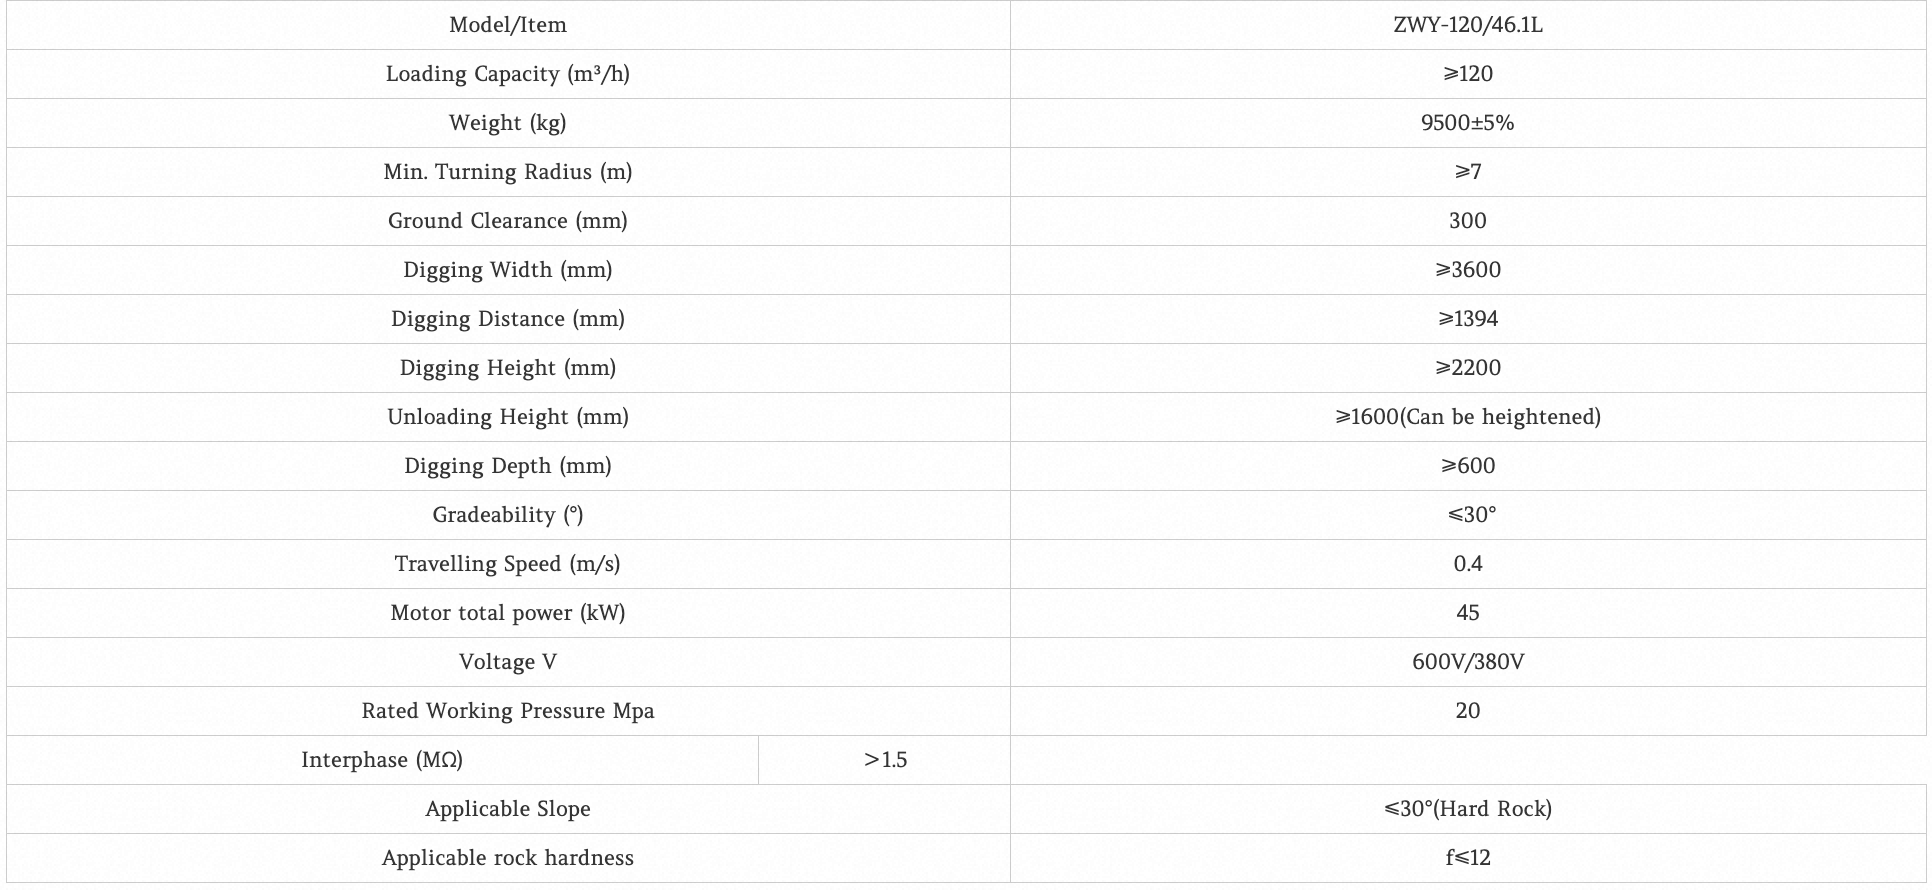
Task: Click the Applicable Slope value cell
Action: (x=1467, y=809)
